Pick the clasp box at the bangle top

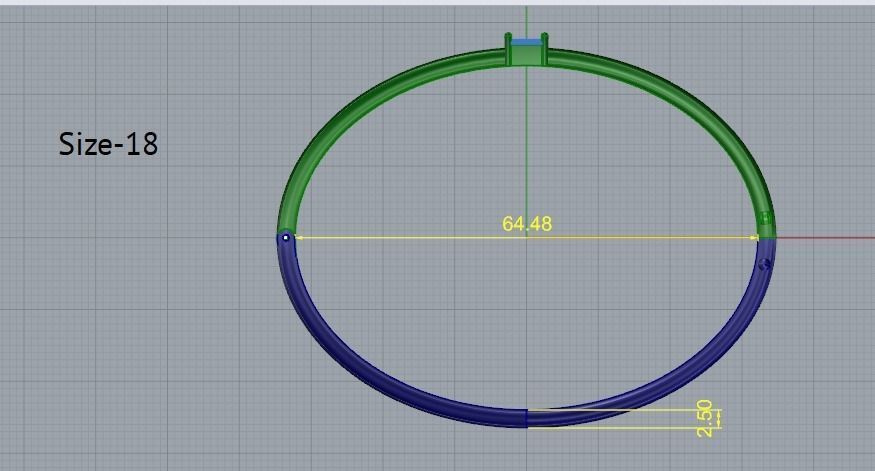coord(527,50)
